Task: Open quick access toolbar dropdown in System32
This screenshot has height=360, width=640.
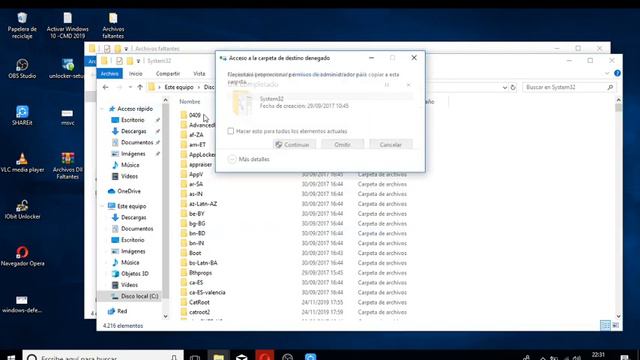Action: coord(138,61)
